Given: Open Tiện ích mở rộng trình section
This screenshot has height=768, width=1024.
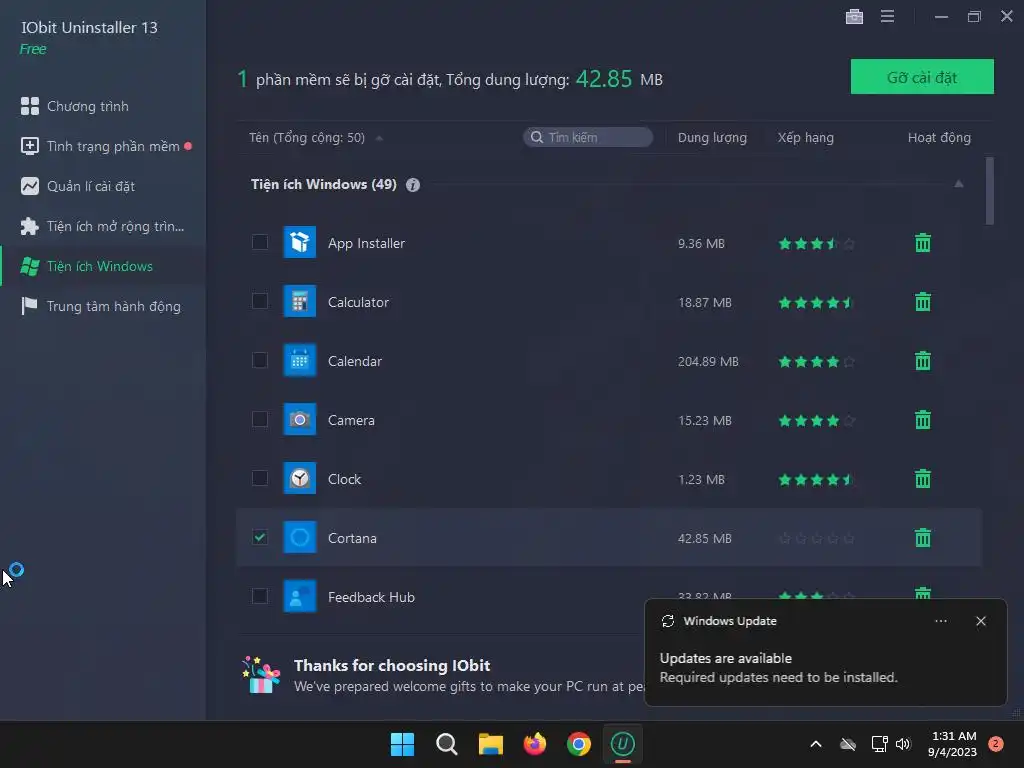Looking at the screenshot, I should pos(103,226).
